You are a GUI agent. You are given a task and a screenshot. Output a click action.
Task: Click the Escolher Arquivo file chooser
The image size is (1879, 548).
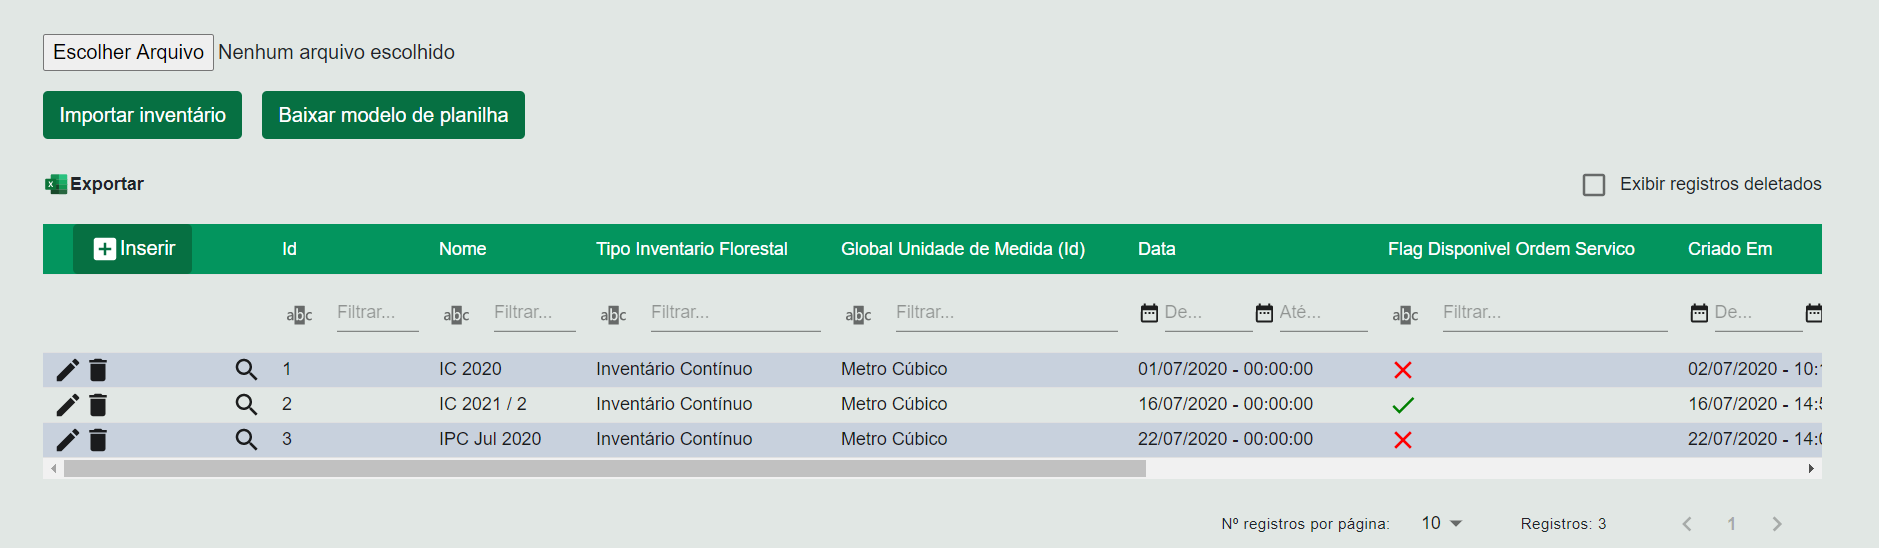(128, 52)
